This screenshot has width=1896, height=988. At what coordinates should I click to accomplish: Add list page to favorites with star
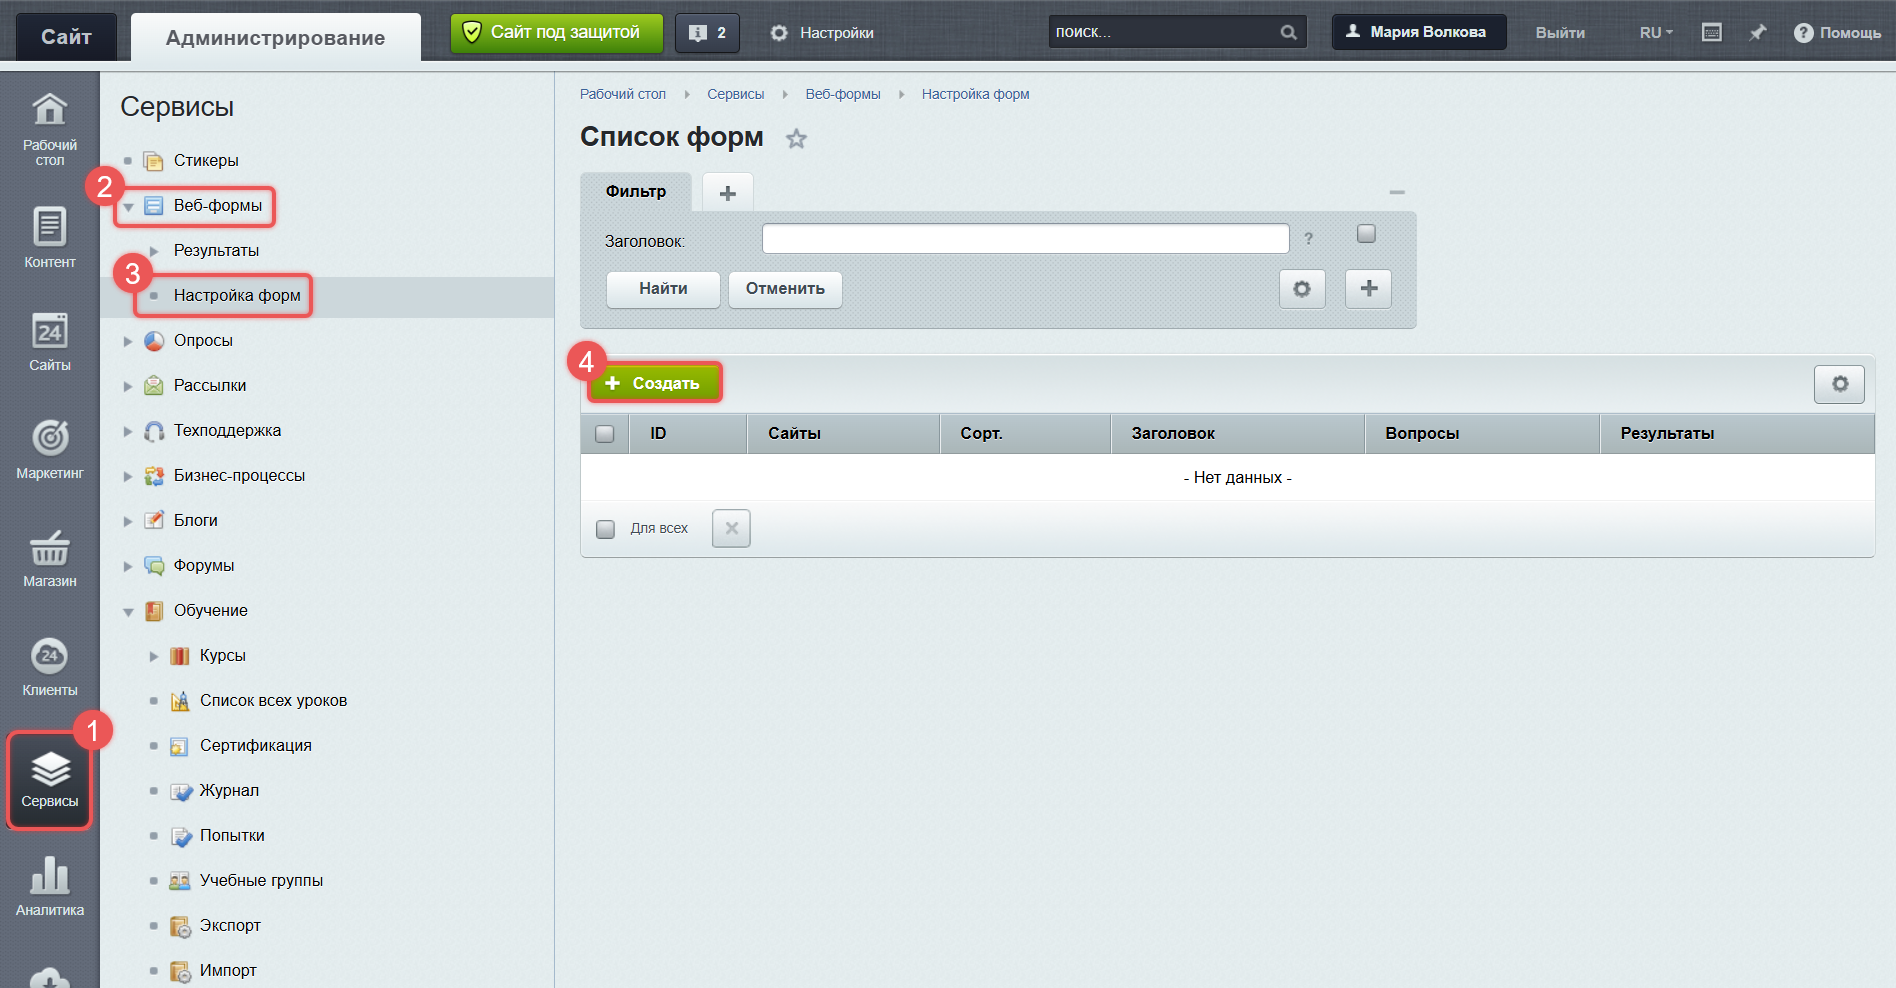tap(796, 139)
